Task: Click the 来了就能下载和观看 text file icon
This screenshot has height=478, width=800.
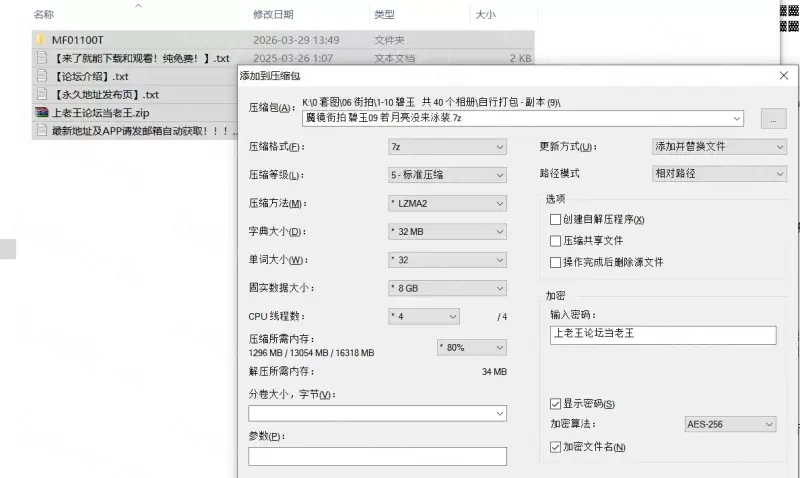Action: 42,58
